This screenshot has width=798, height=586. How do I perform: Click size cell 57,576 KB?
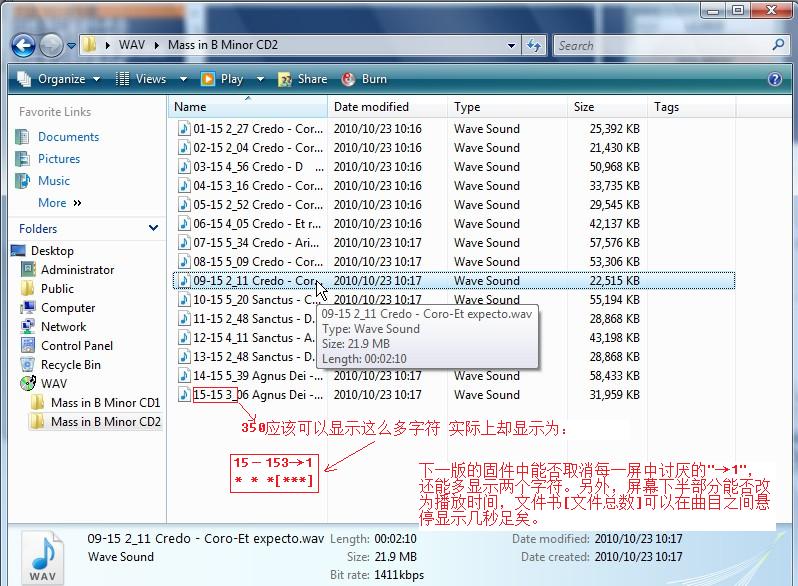point(614,243)
